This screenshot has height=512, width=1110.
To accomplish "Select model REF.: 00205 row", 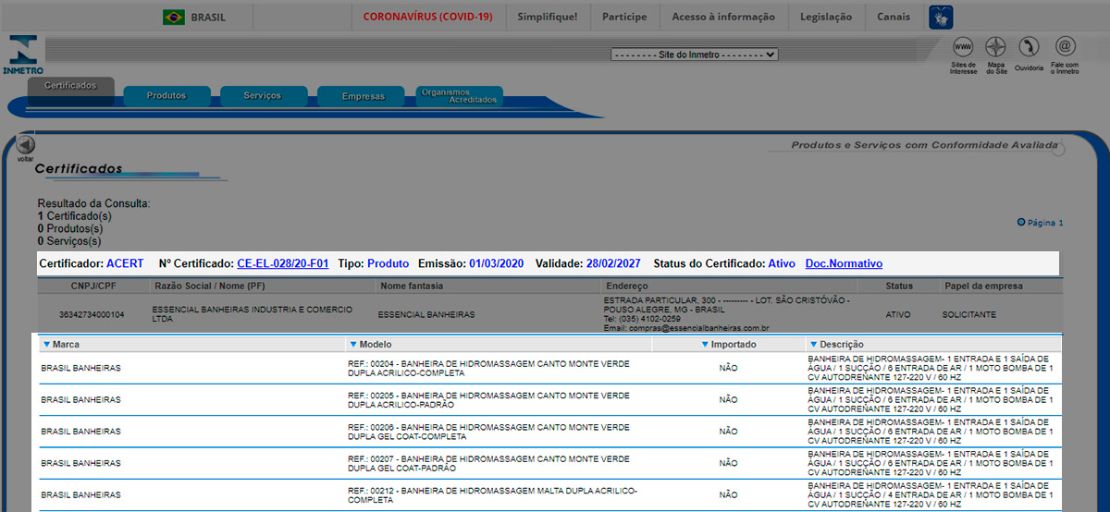I will click(550, 400).
